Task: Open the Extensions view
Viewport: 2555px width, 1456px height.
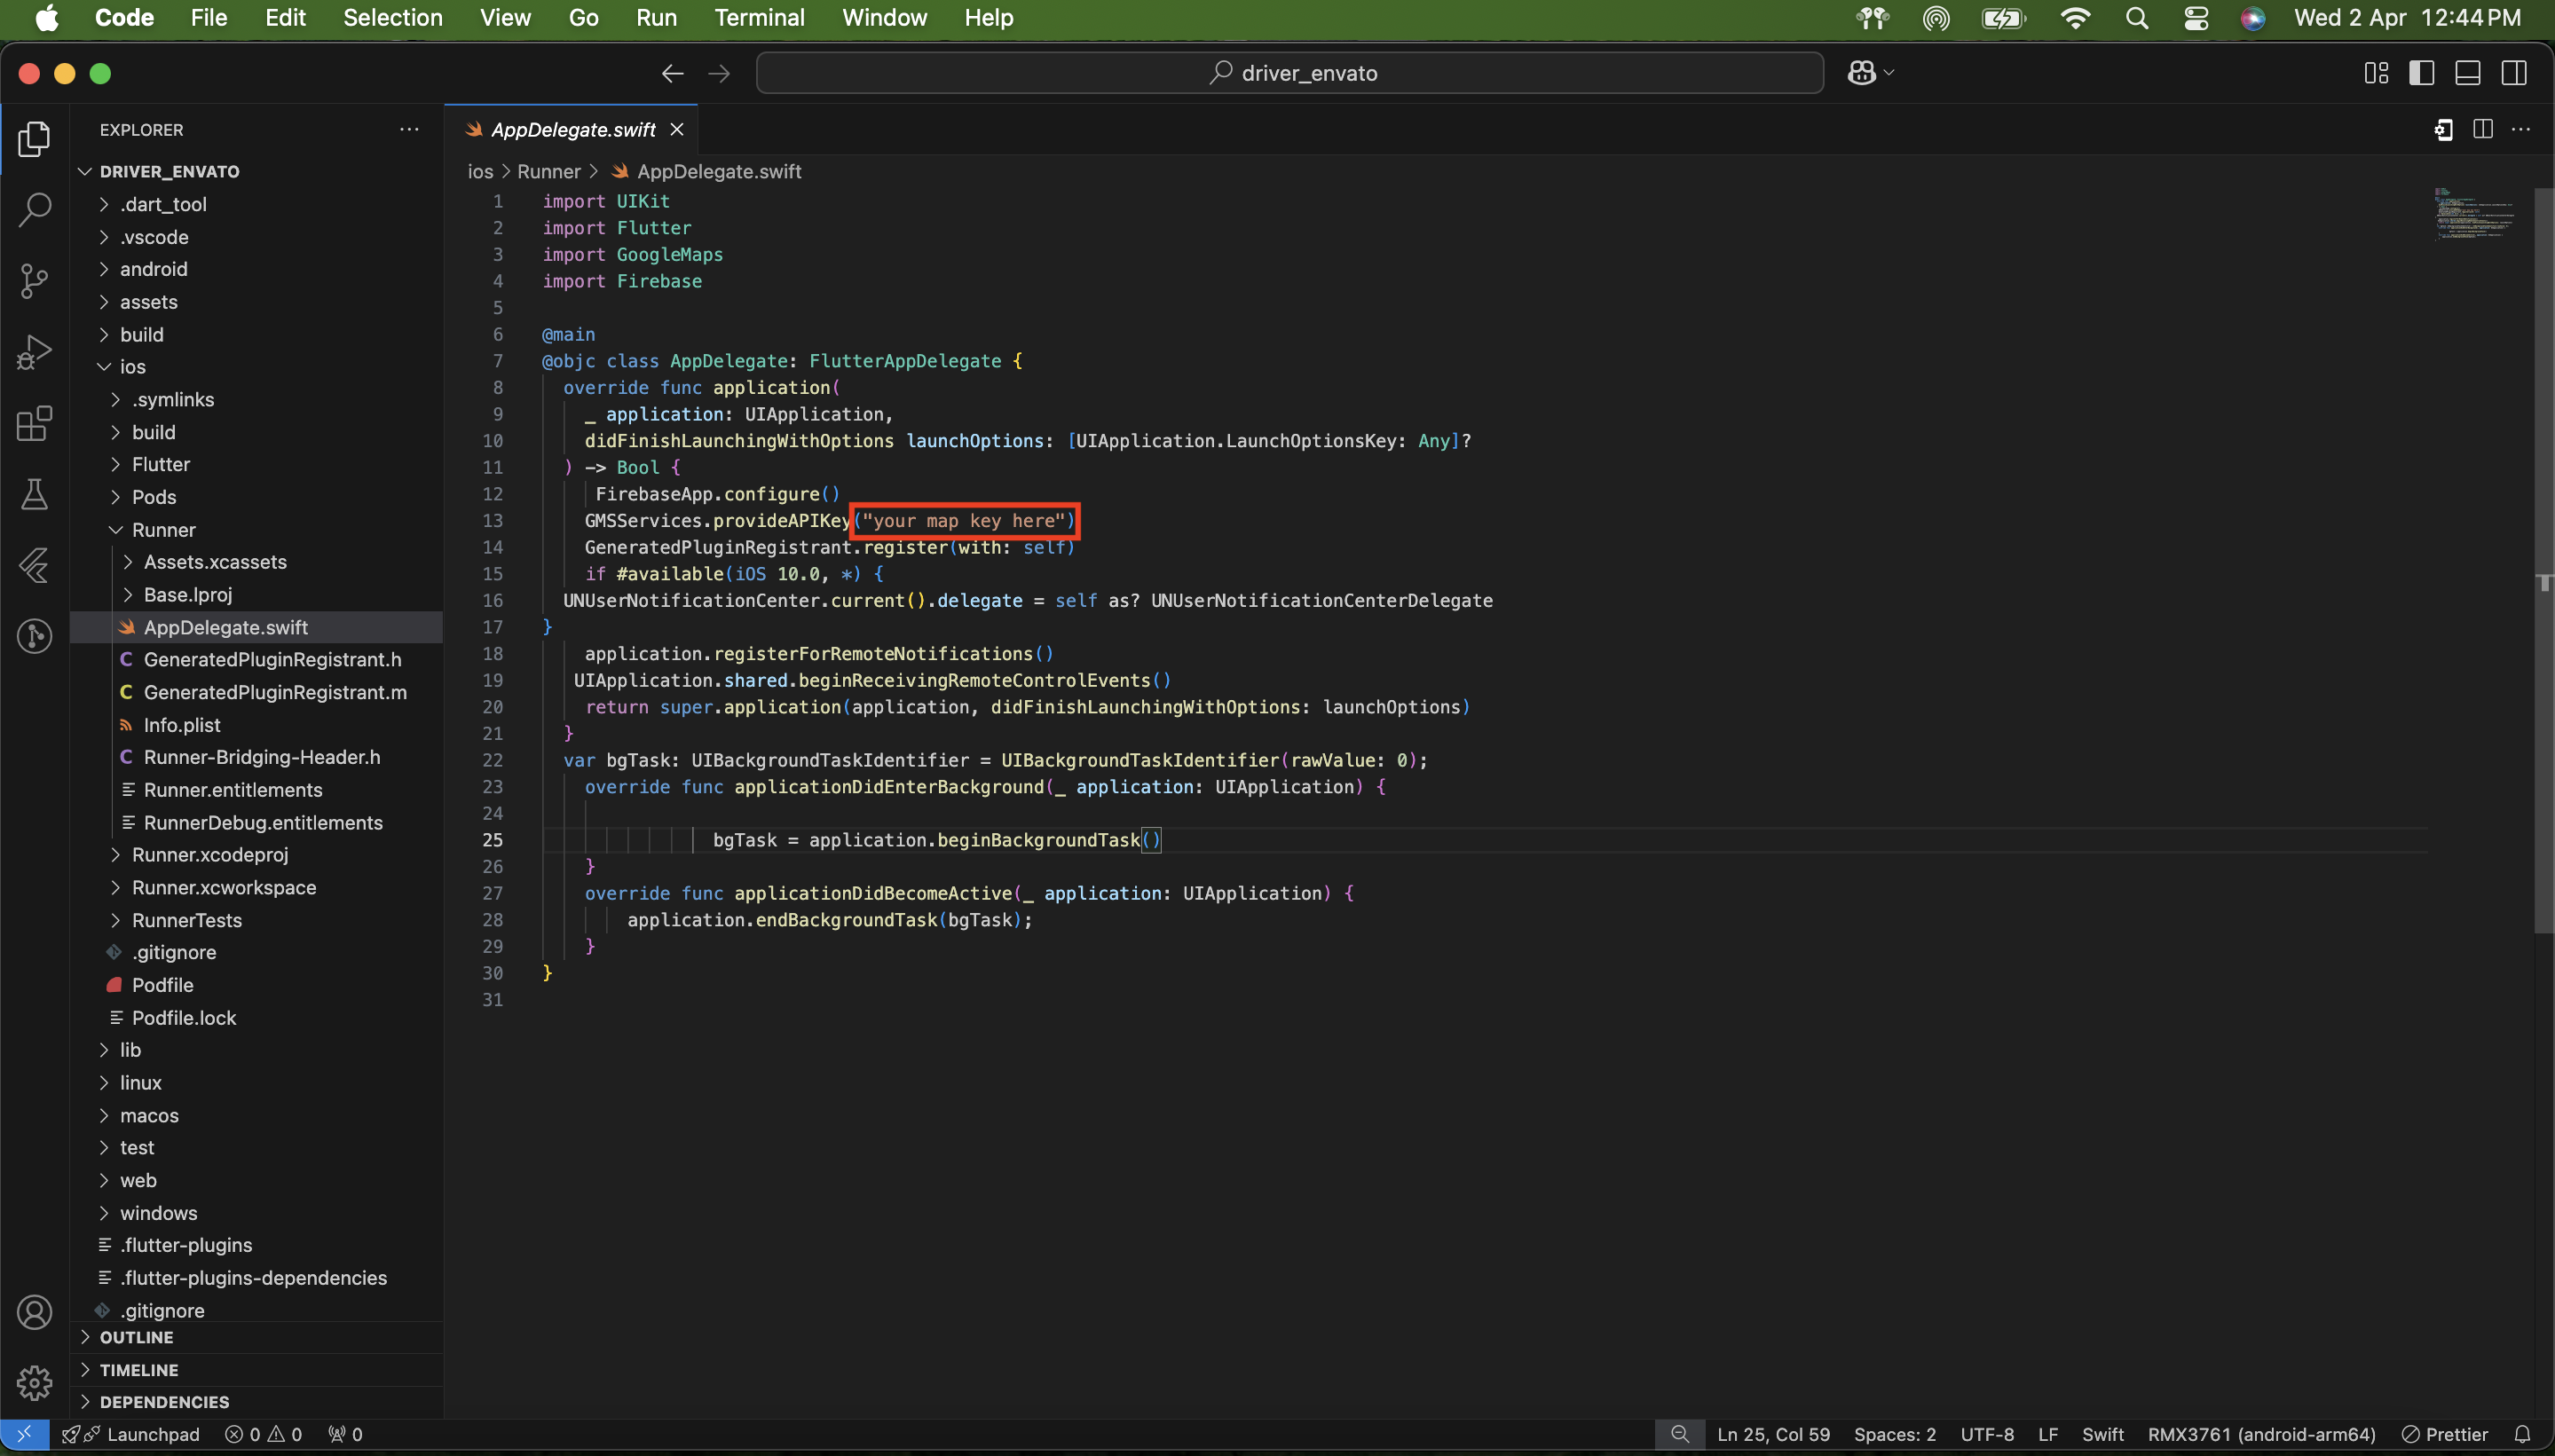Action: pos(35,423)
